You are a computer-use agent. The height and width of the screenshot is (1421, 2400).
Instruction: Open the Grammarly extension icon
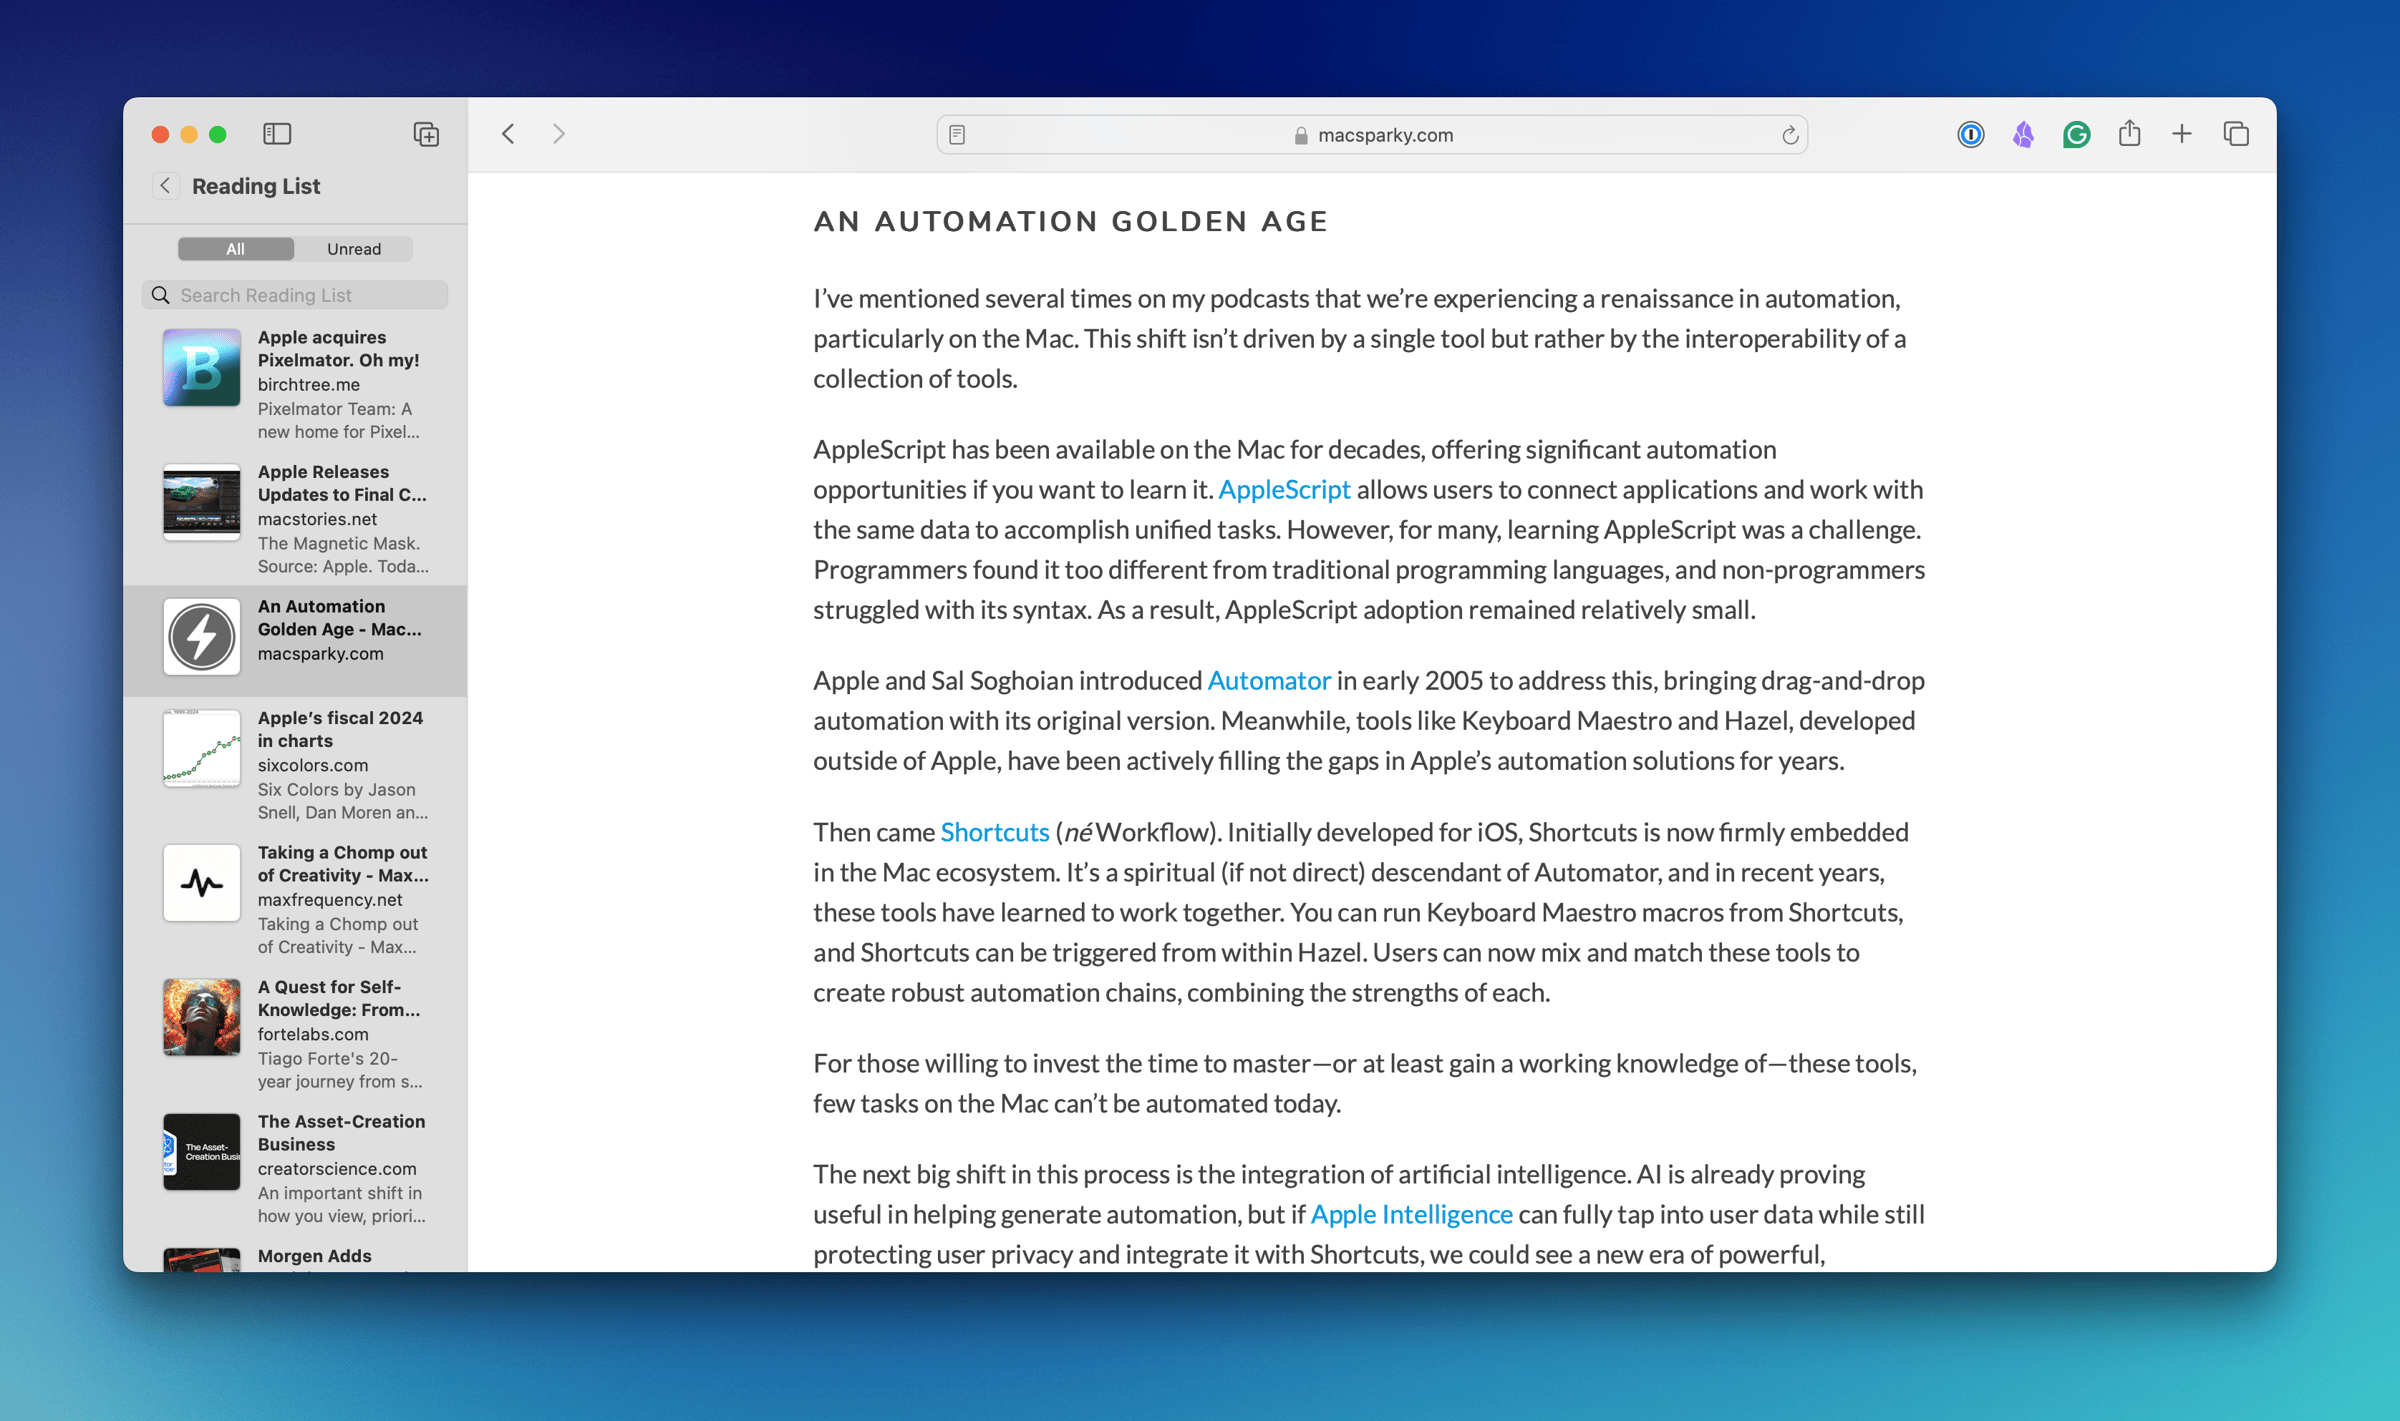(x=2076, y=134)
